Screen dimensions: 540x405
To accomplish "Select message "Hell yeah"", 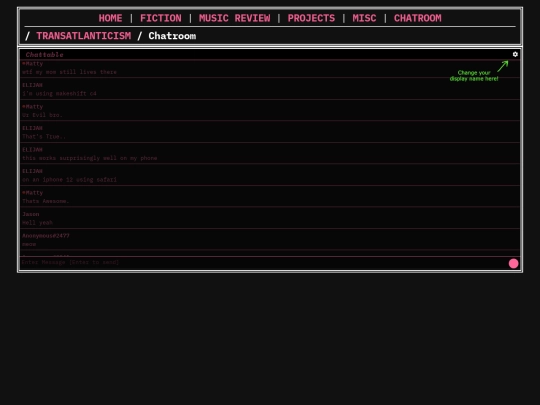I will pos(37,223).
